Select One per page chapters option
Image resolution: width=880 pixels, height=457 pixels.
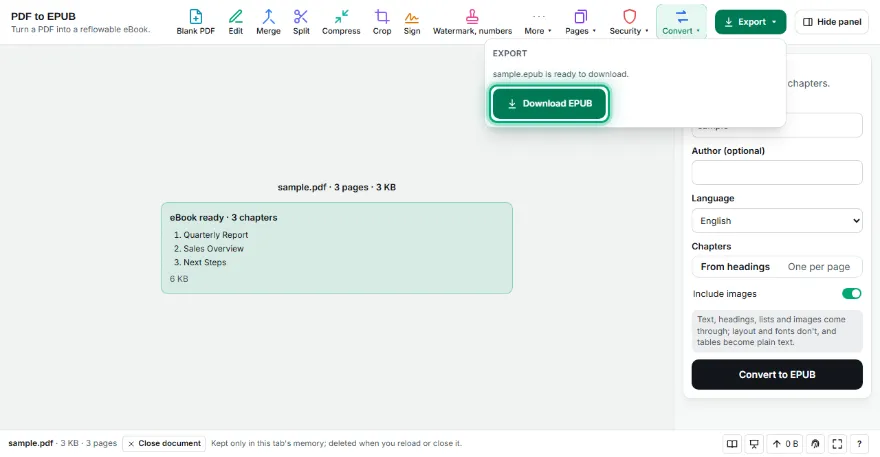point(819,267)
